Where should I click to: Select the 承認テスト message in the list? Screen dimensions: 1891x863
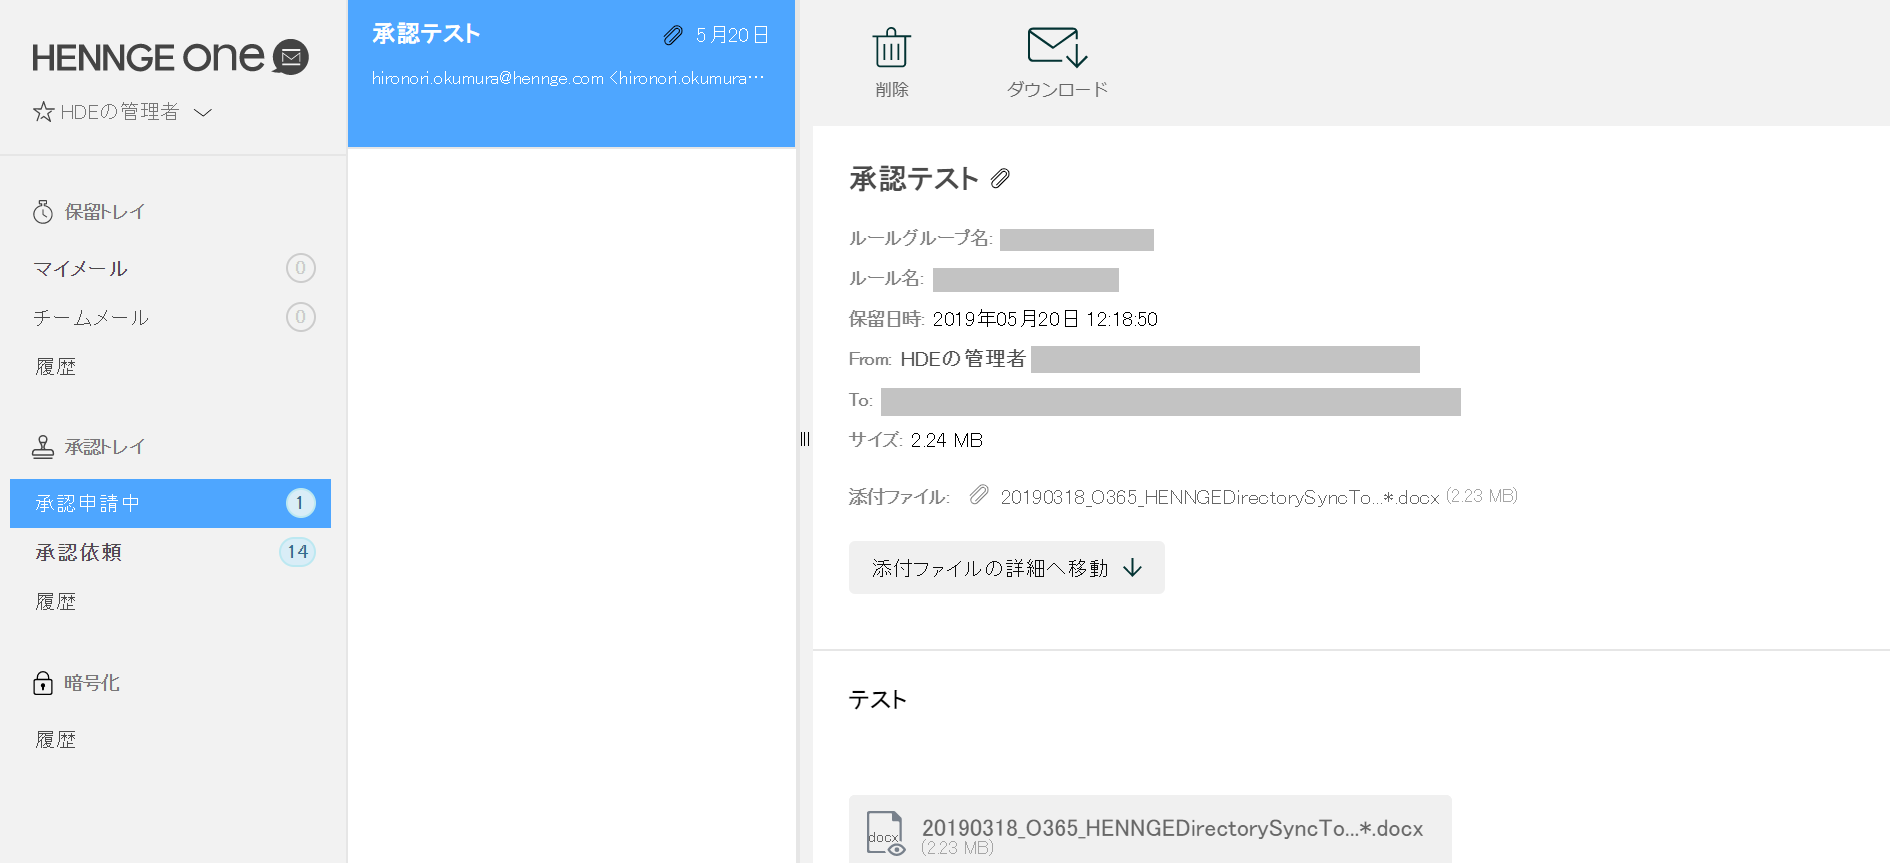click(571, 73)
